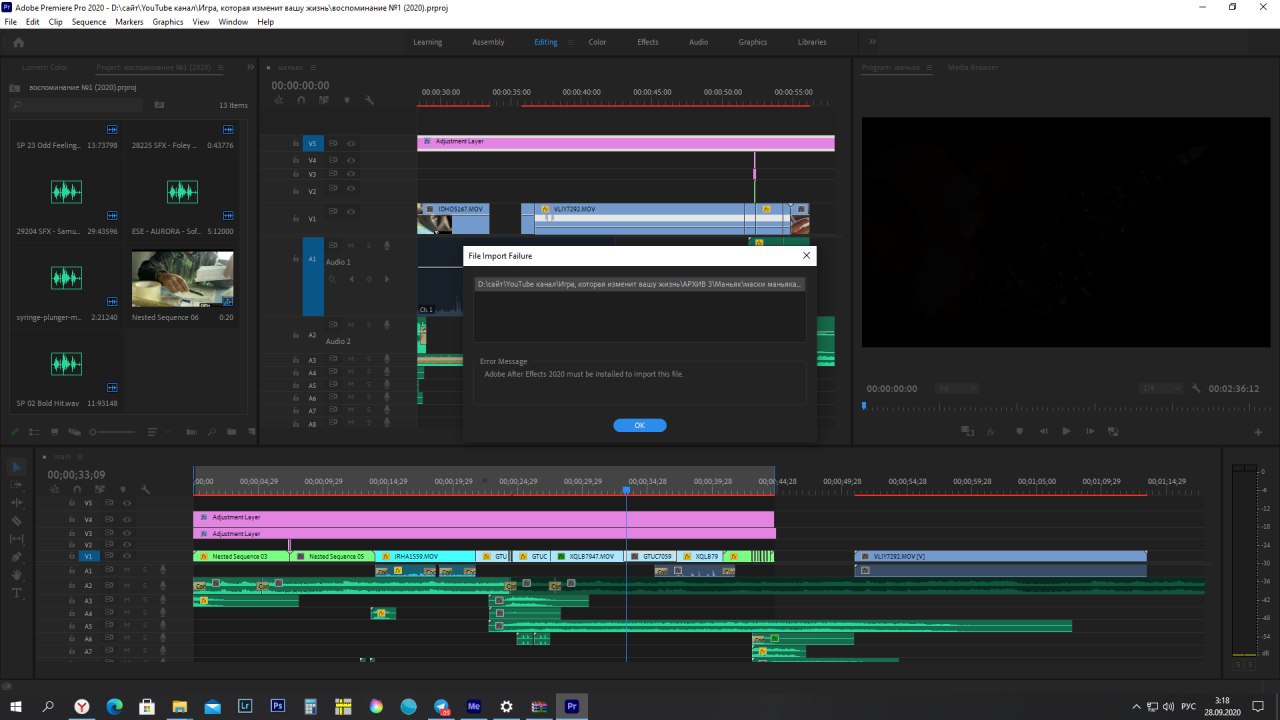Click Windows Start button
Viewport: 1280px width, 720px height.
(16, 706)
